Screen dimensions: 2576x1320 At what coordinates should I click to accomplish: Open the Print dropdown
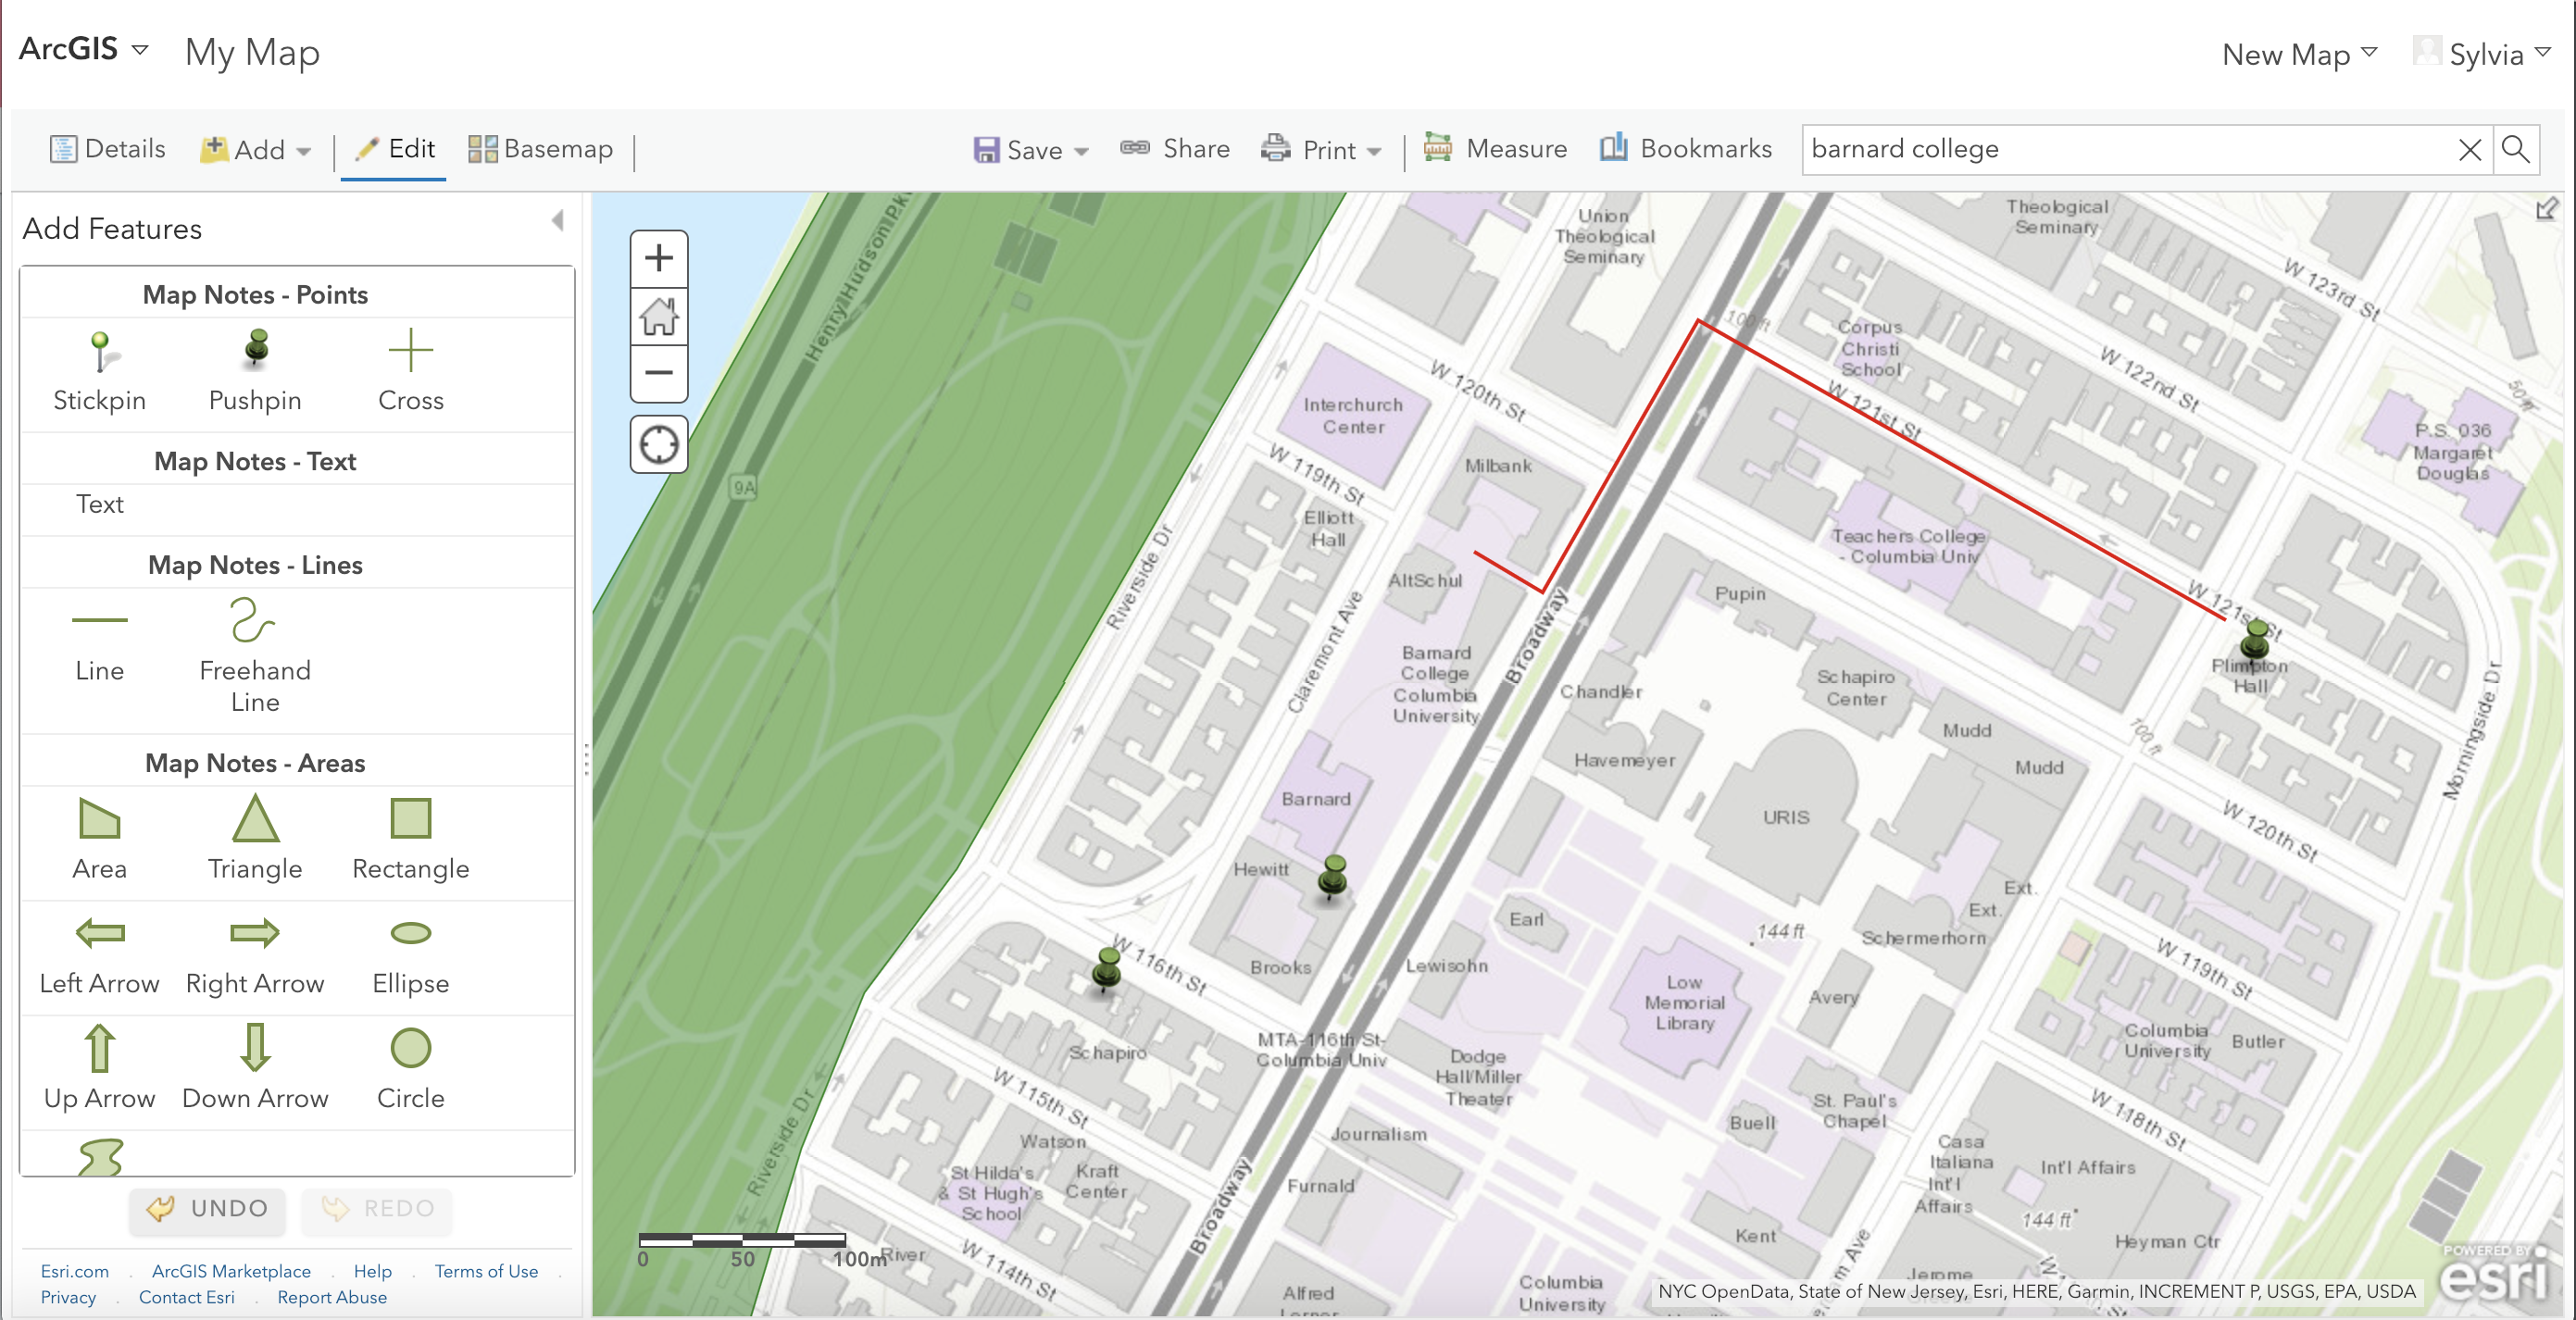pos(1321,150)
